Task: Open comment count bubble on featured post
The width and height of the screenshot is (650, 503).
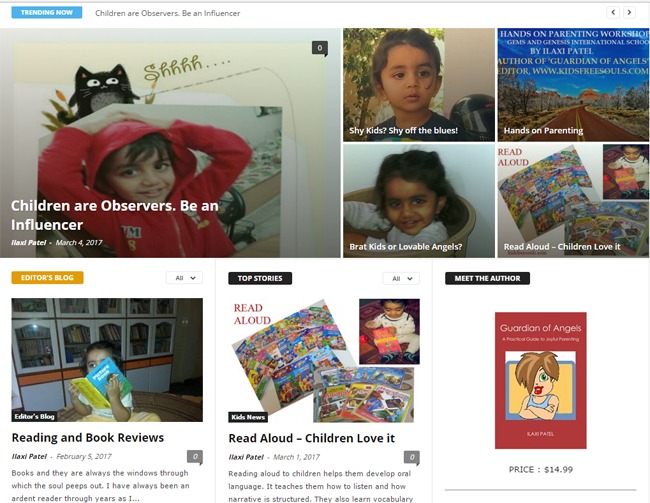Action: (x=320, y=48)
